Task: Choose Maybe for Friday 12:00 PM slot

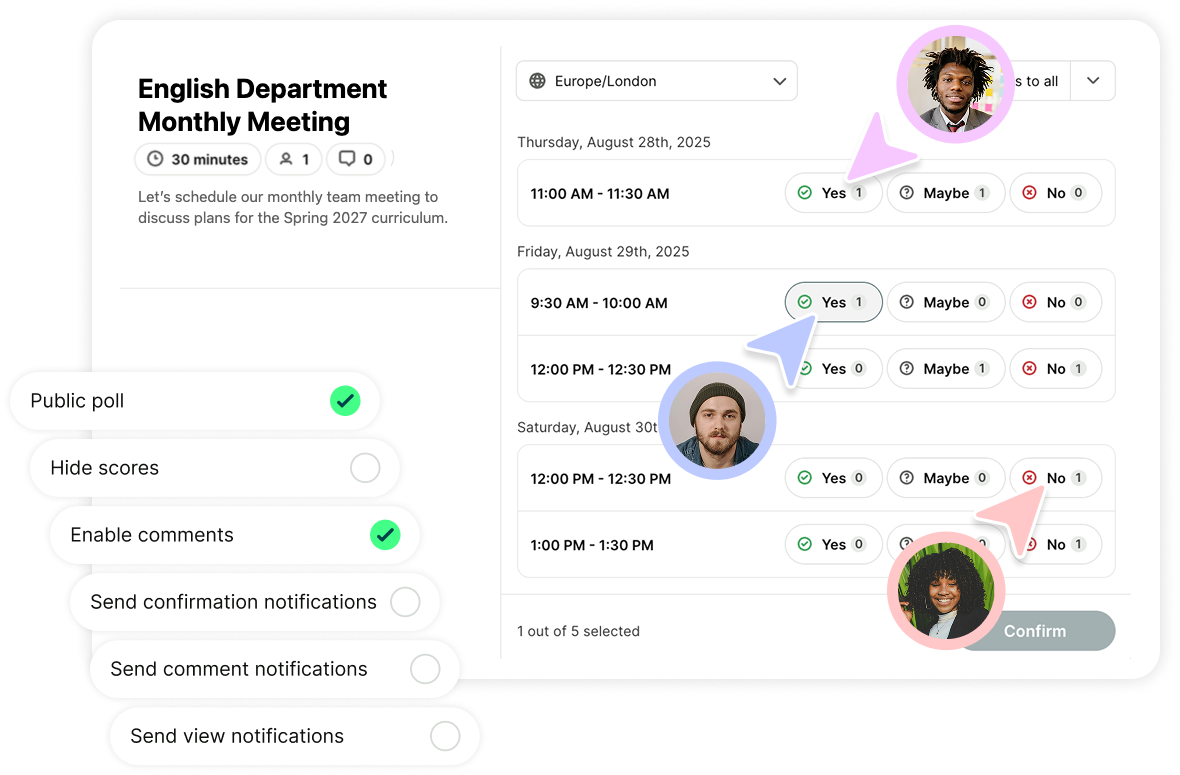Action: click(x=946, y=369)
